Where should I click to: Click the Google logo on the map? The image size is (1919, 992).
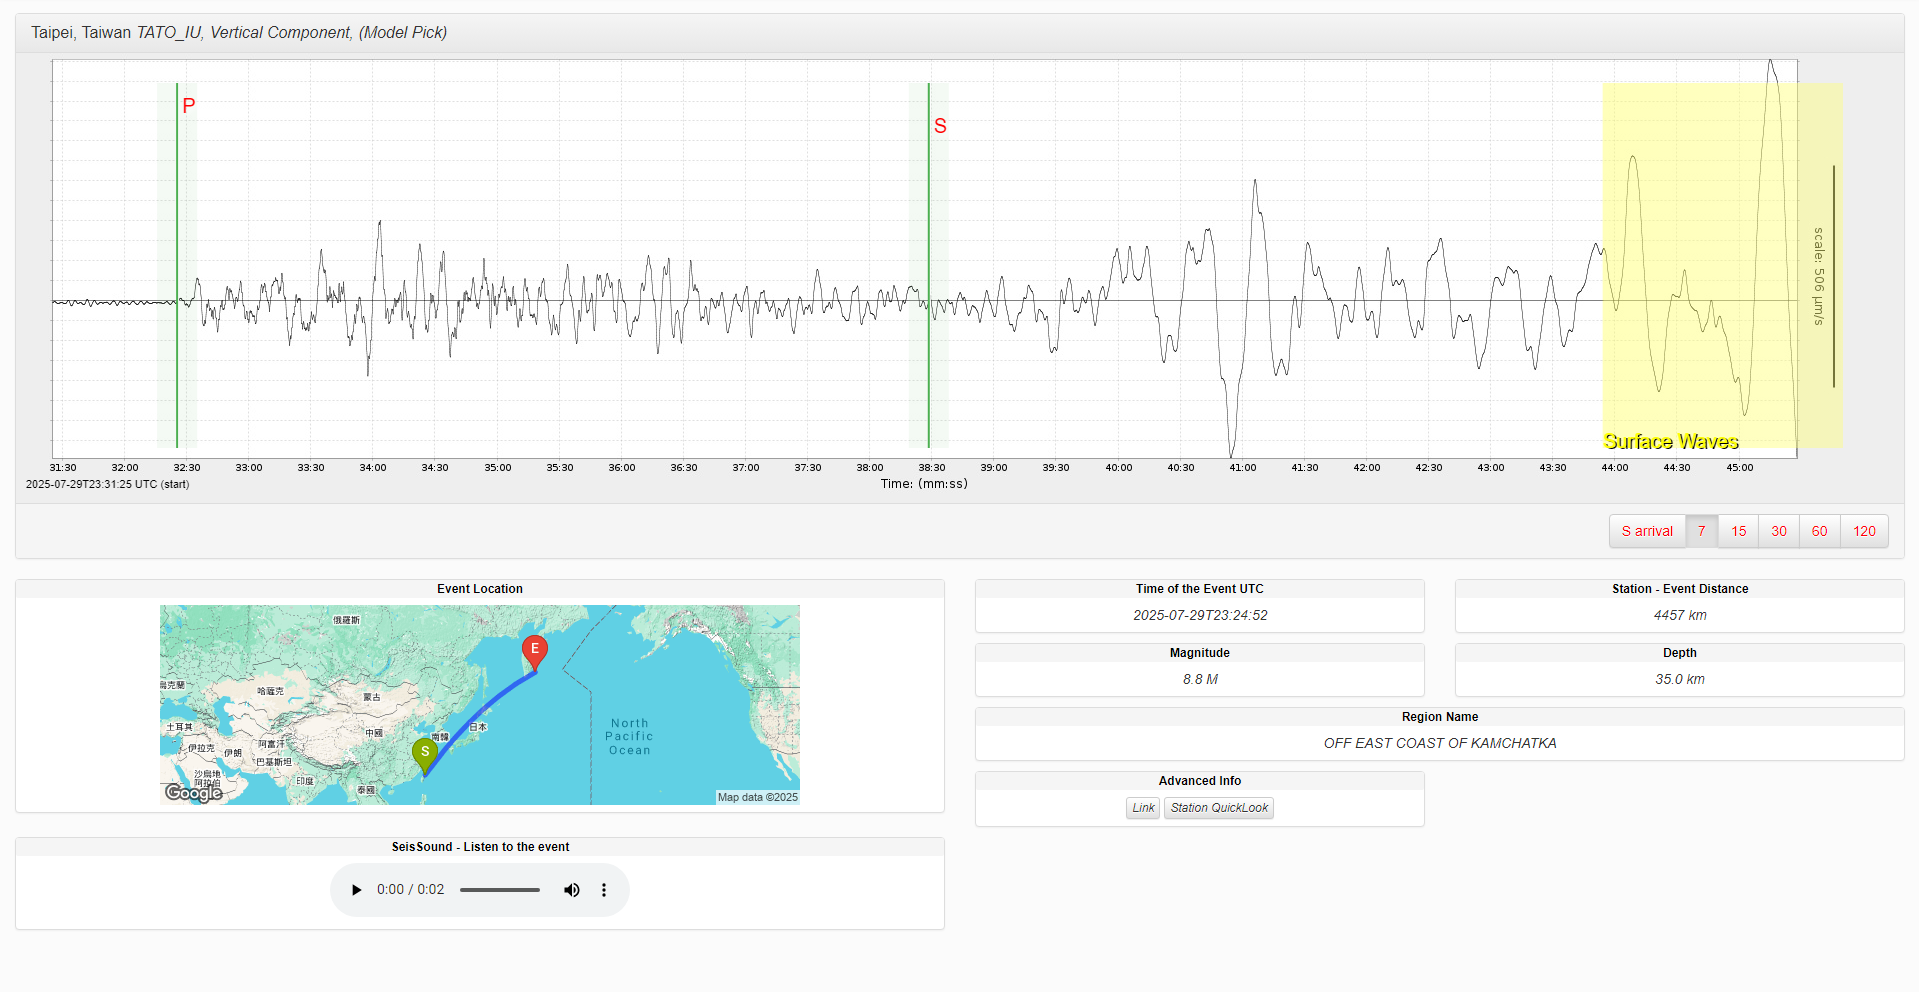[x=194, y=793]
